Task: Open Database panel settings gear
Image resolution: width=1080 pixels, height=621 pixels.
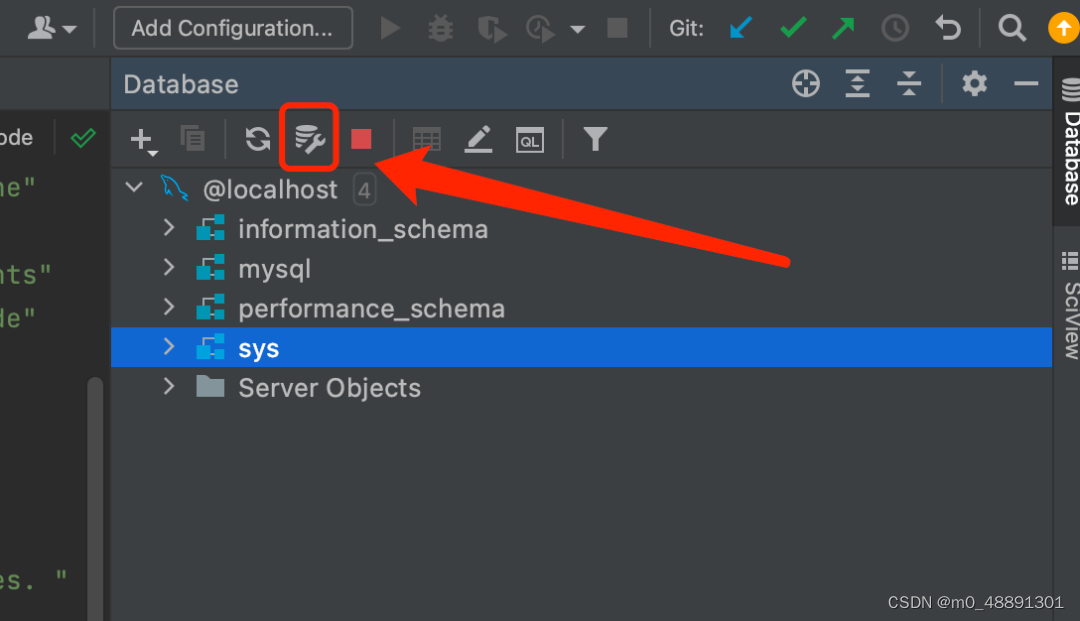Action: tap(975, 84)
